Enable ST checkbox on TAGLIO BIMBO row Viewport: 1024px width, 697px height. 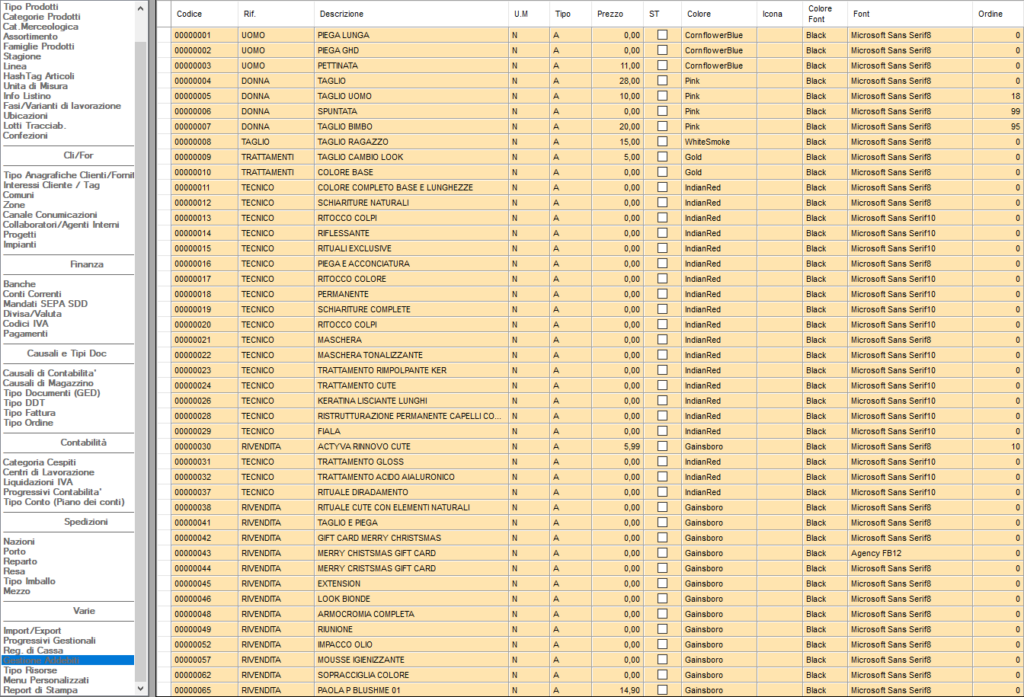[662, 127]
